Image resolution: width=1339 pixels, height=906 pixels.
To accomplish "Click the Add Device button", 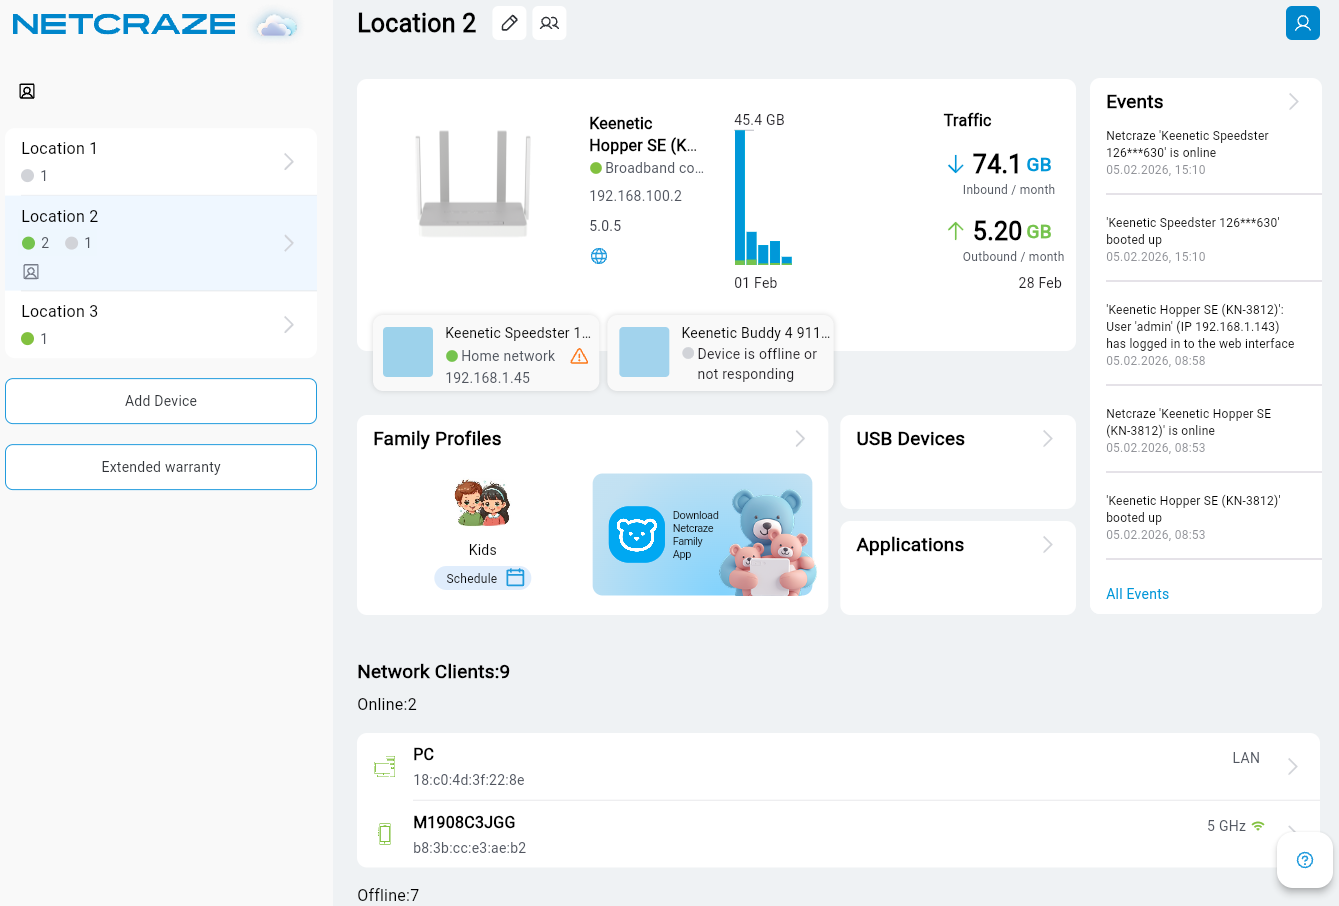I will [x=160, y=401].
